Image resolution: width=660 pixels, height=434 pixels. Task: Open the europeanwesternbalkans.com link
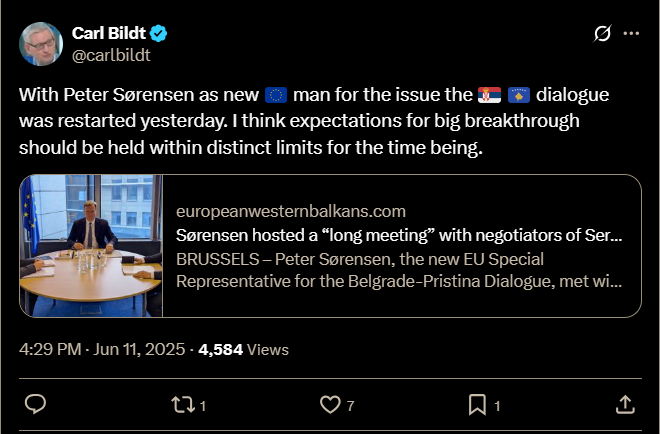click(x=291, y=211)
